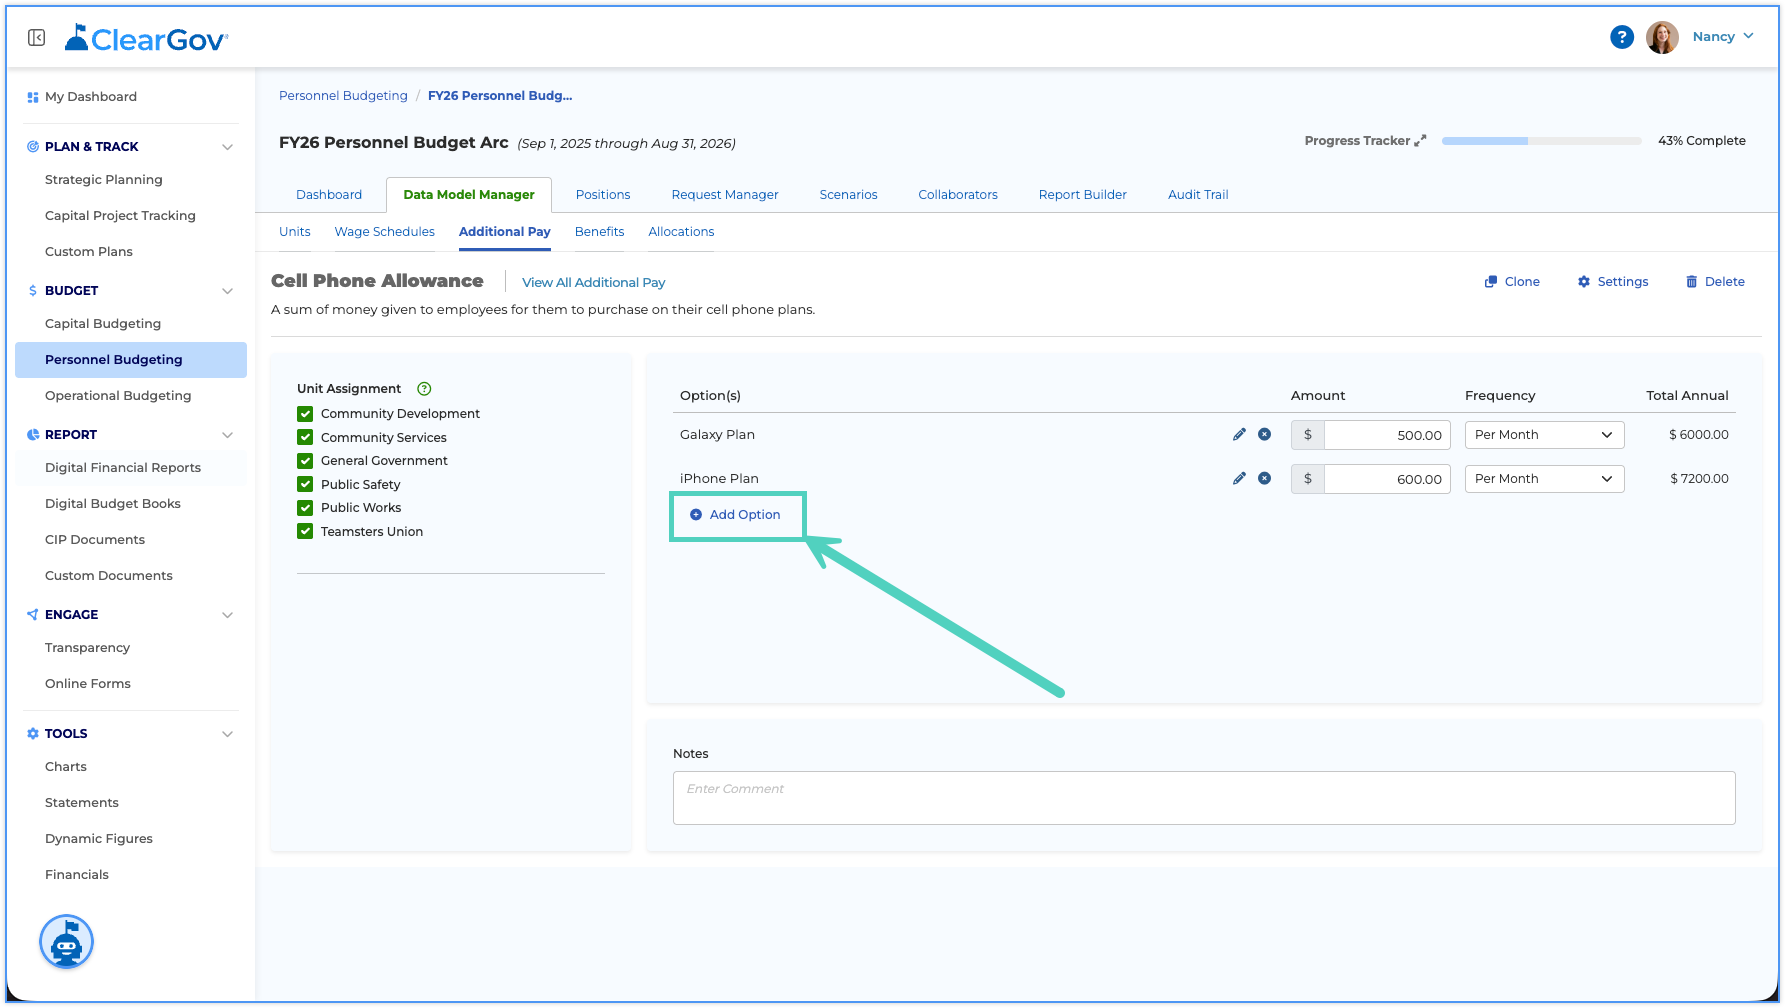The width and height of the screenshot is (1785, 1008).
Task: Click the Delete trash icon
Action: click(x=1692, y=282)
